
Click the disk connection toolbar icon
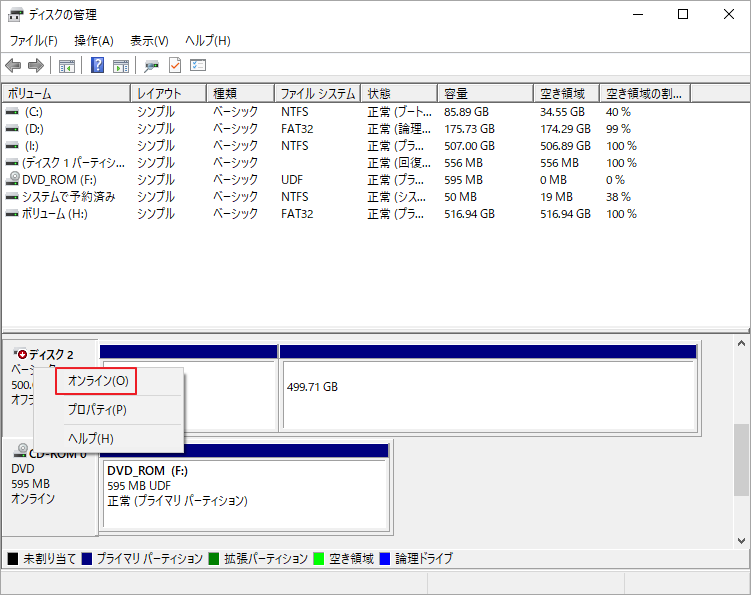pyautogui.click(x=151, y=66)
